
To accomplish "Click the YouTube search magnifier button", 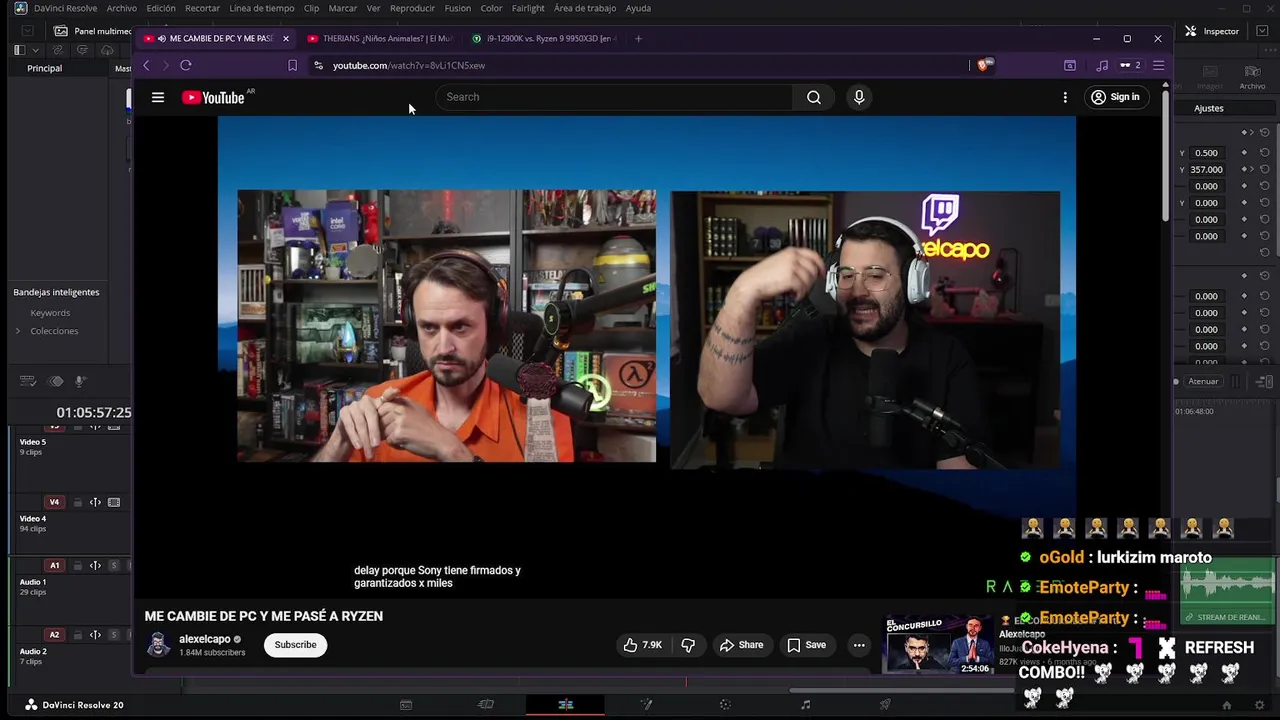I will click(814, 97).
